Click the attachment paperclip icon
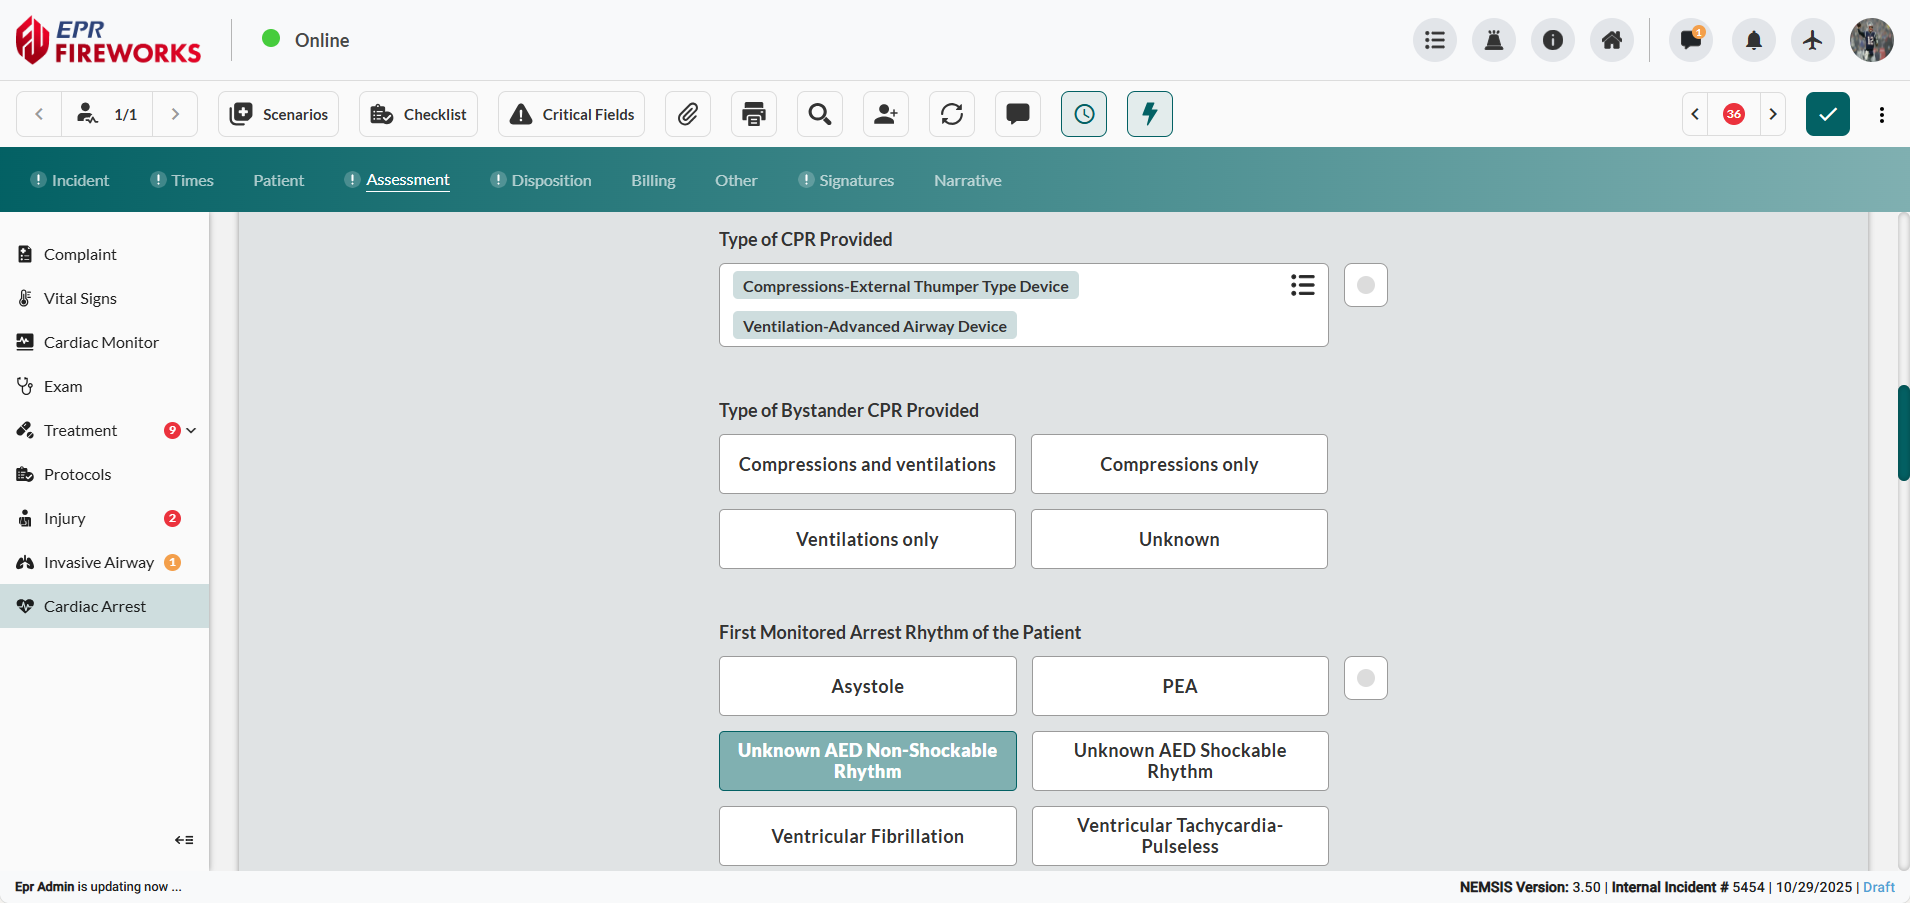This screenshot has height=903, width=1910. (688, 114)
